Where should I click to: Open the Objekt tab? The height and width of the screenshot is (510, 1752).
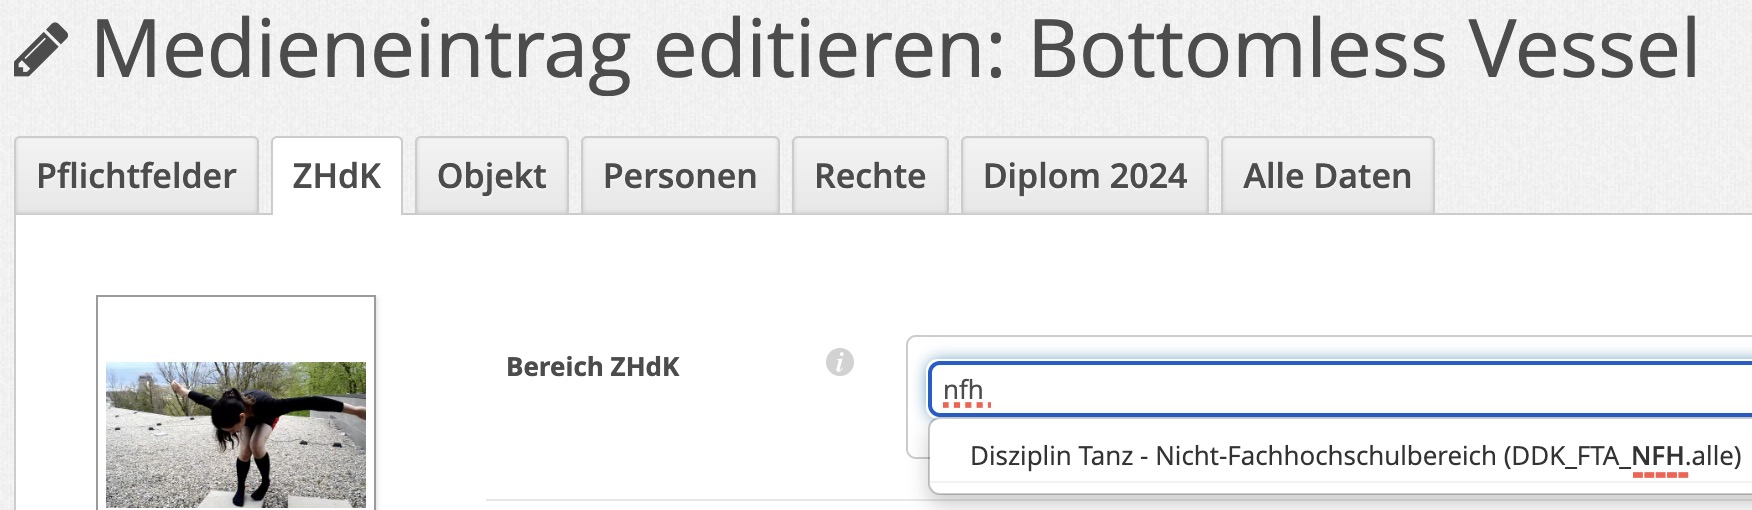click(x=491, y=176)
